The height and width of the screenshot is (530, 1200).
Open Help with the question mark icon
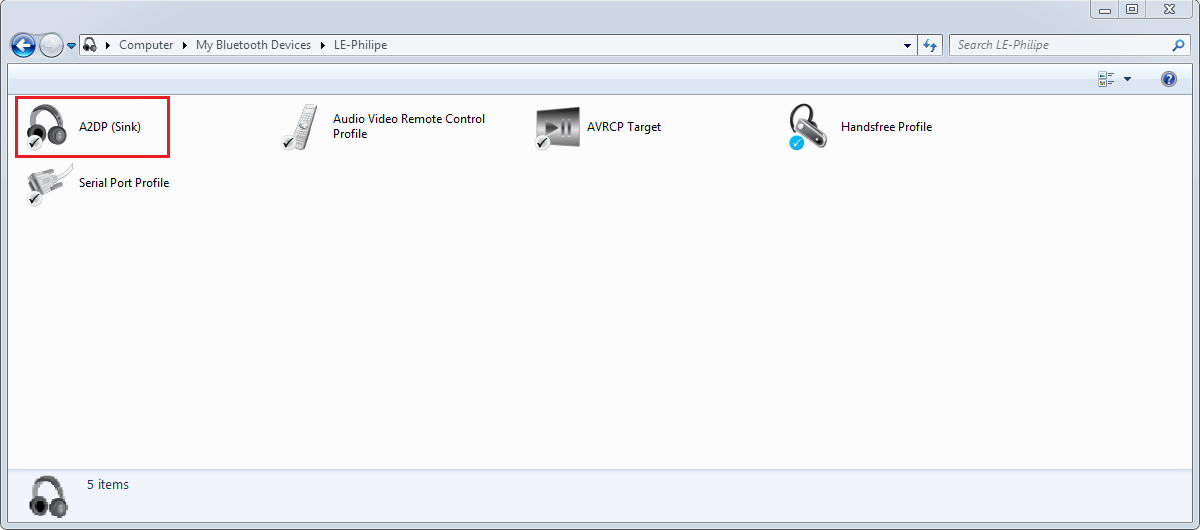(1169, 79)
